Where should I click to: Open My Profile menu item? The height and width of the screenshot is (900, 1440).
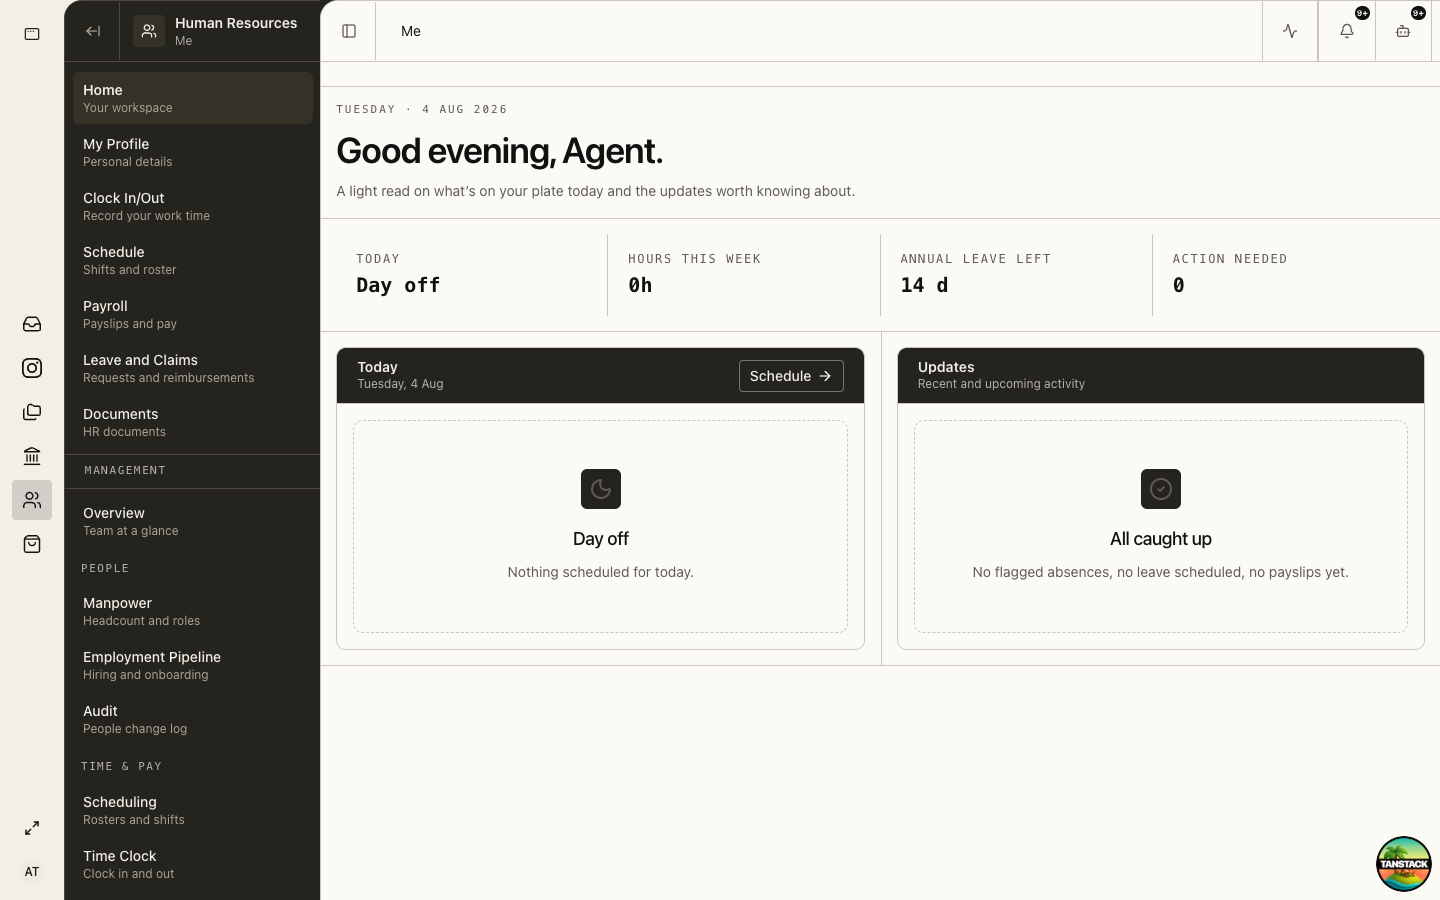tap(193, 152)
